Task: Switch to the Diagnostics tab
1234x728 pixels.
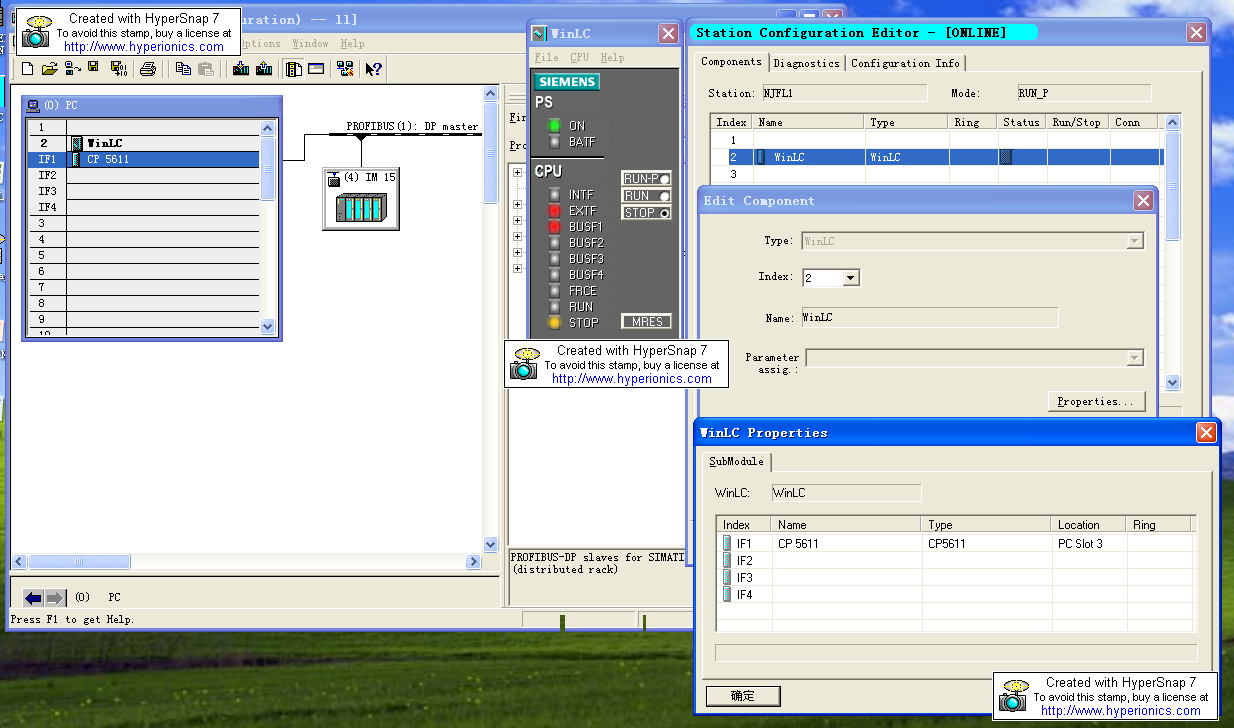Action: tap(806, 63)
